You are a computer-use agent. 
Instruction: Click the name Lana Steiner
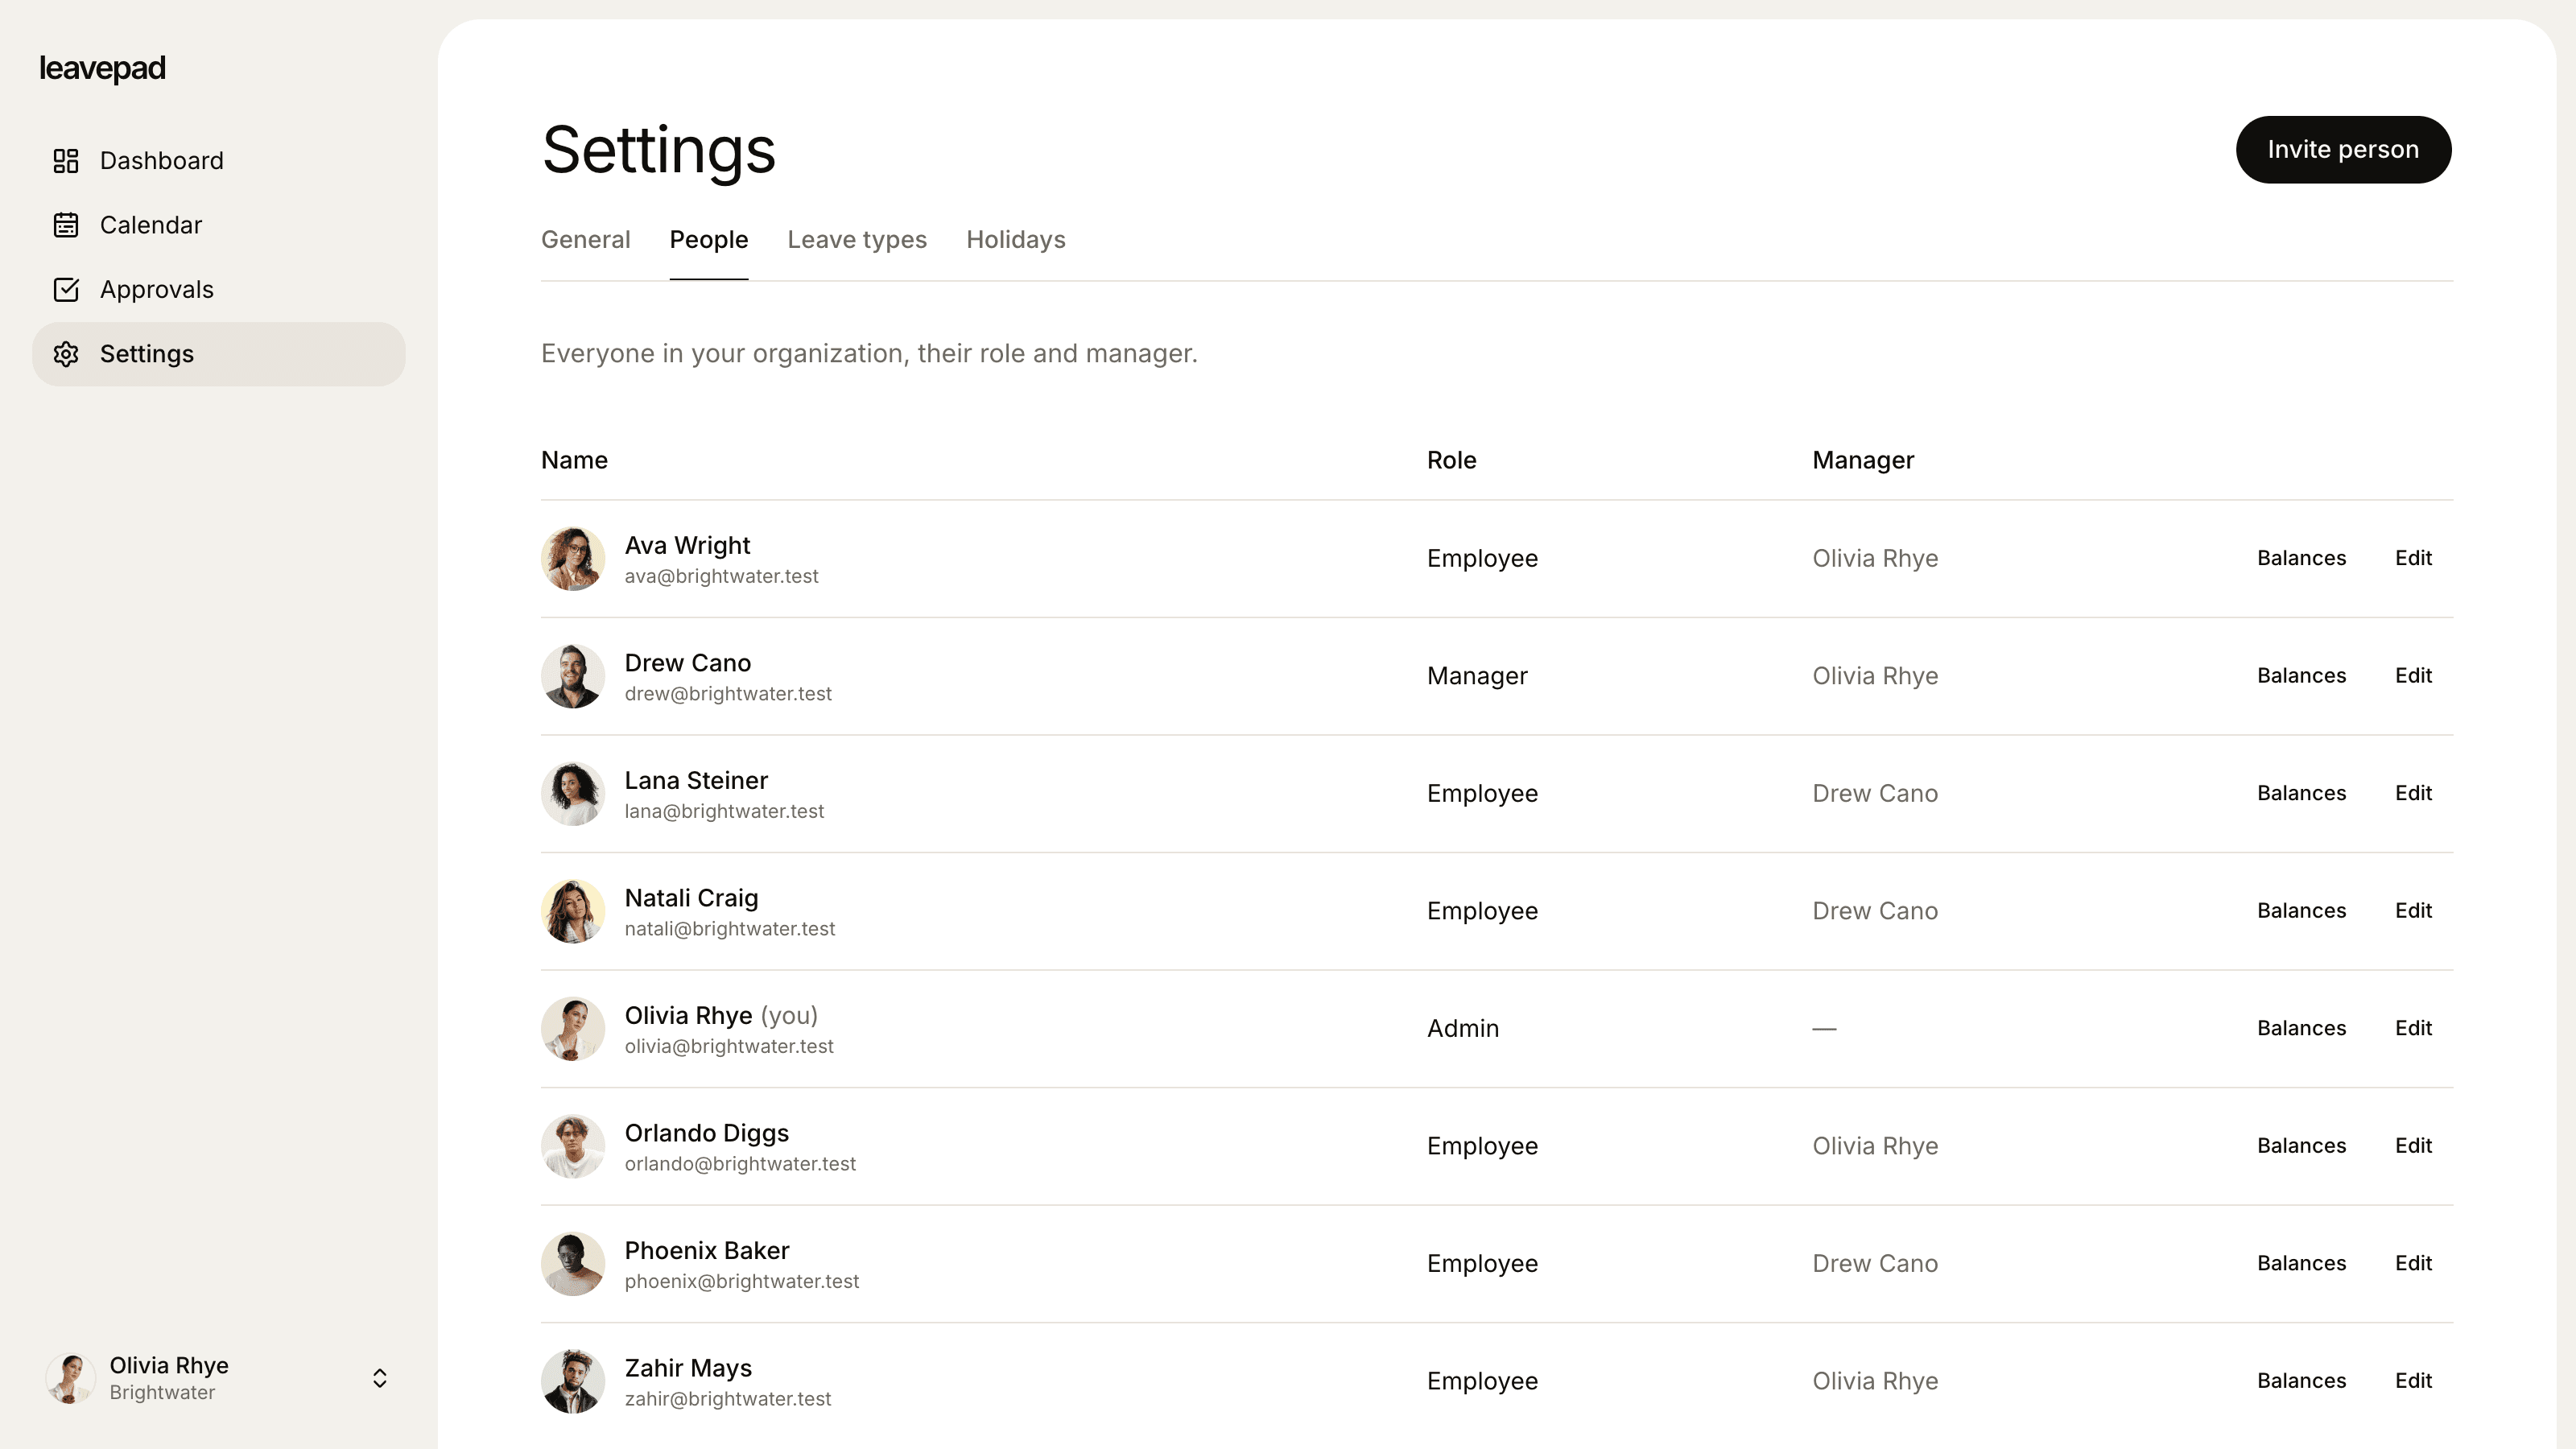pos(696,780)
